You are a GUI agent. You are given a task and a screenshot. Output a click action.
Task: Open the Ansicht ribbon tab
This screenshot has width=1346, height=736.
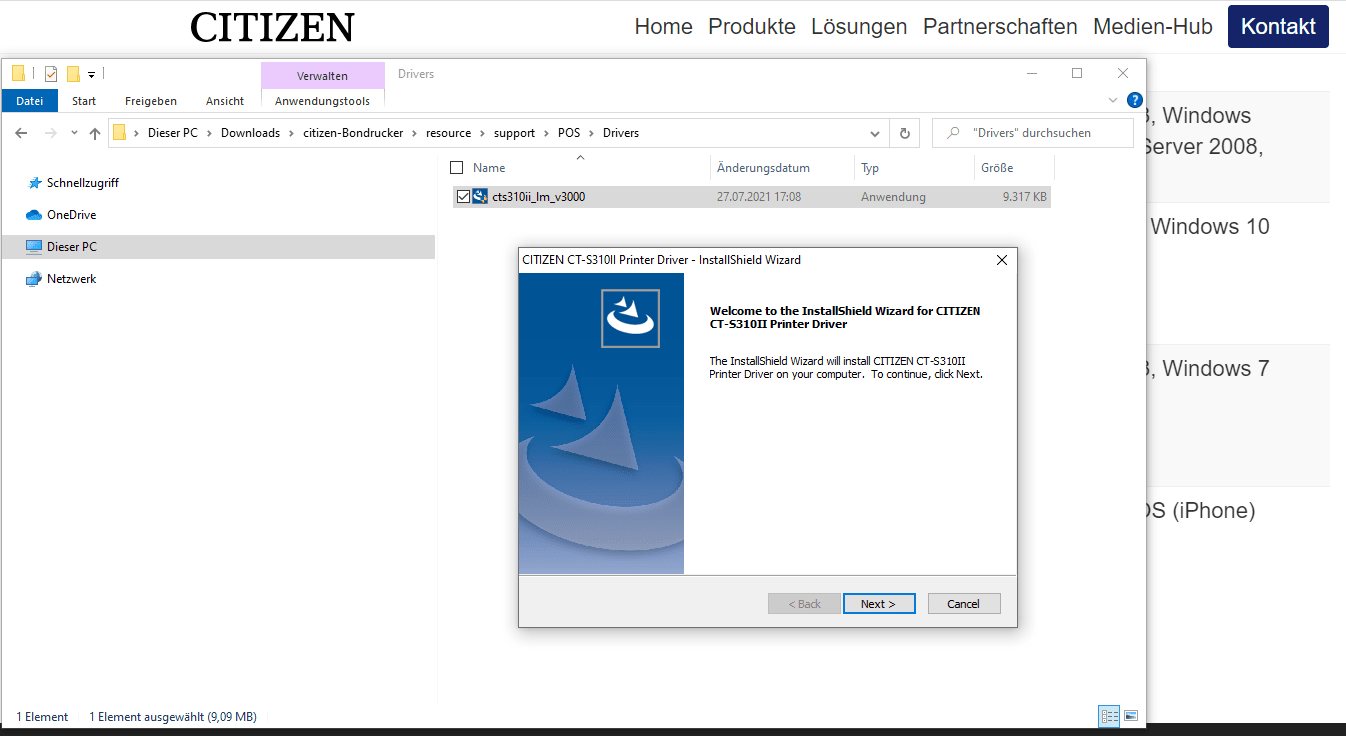pyautogui.click(x=225, y=101)
